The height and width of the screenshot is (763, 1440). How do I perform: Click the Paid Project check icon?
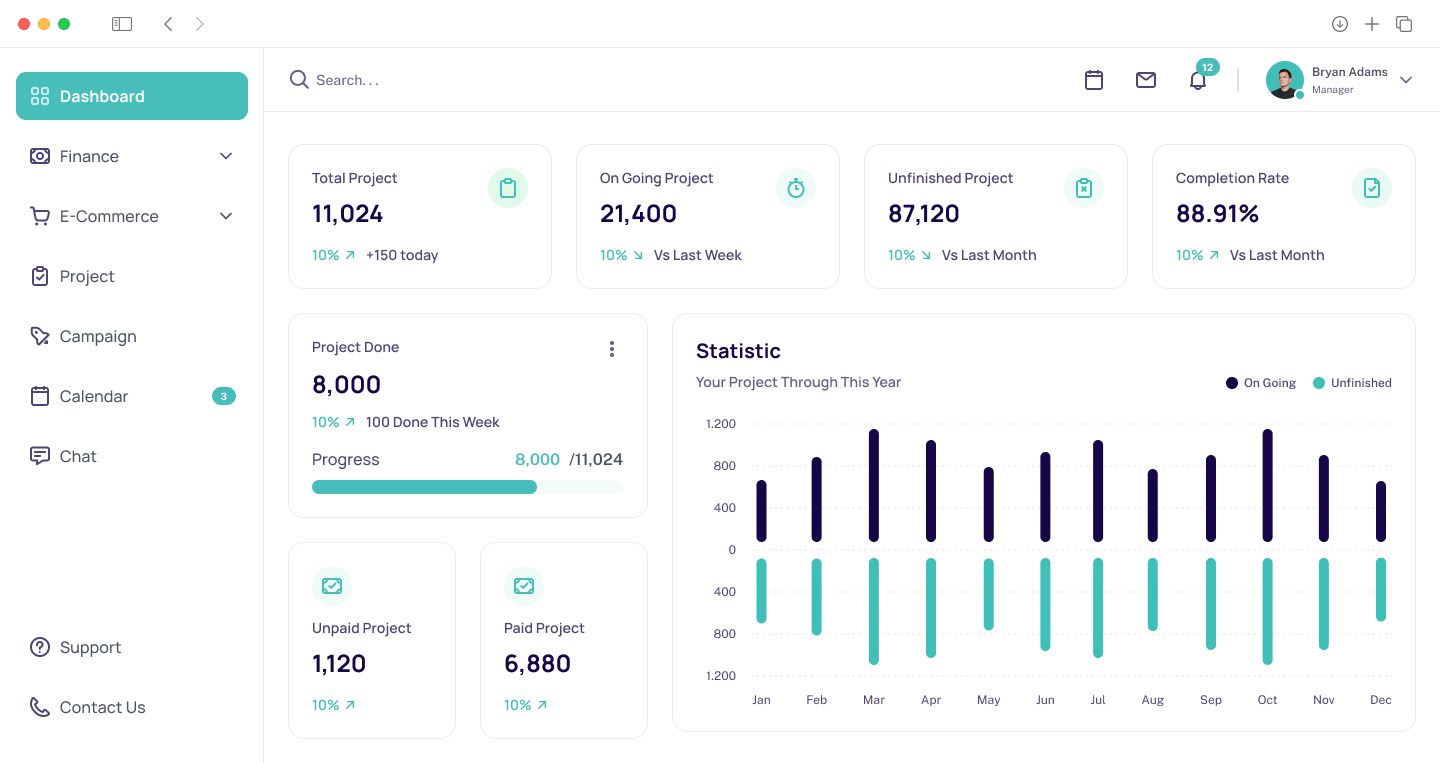point(524,586)
